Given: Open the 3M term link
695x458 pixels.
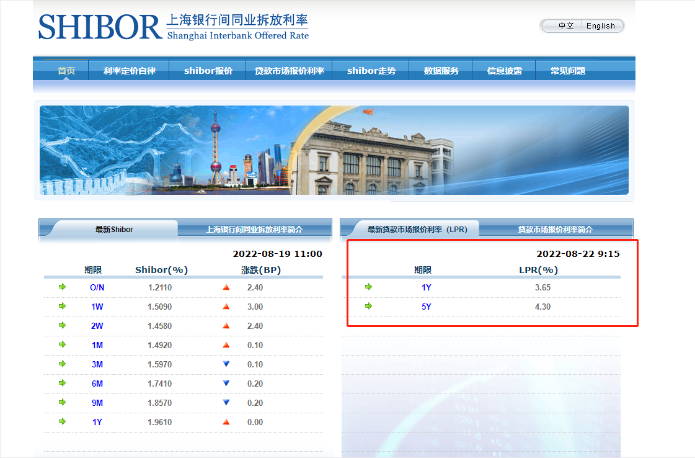Looking at the screenshot, I should pyautogui.click(x=97, y=364).
